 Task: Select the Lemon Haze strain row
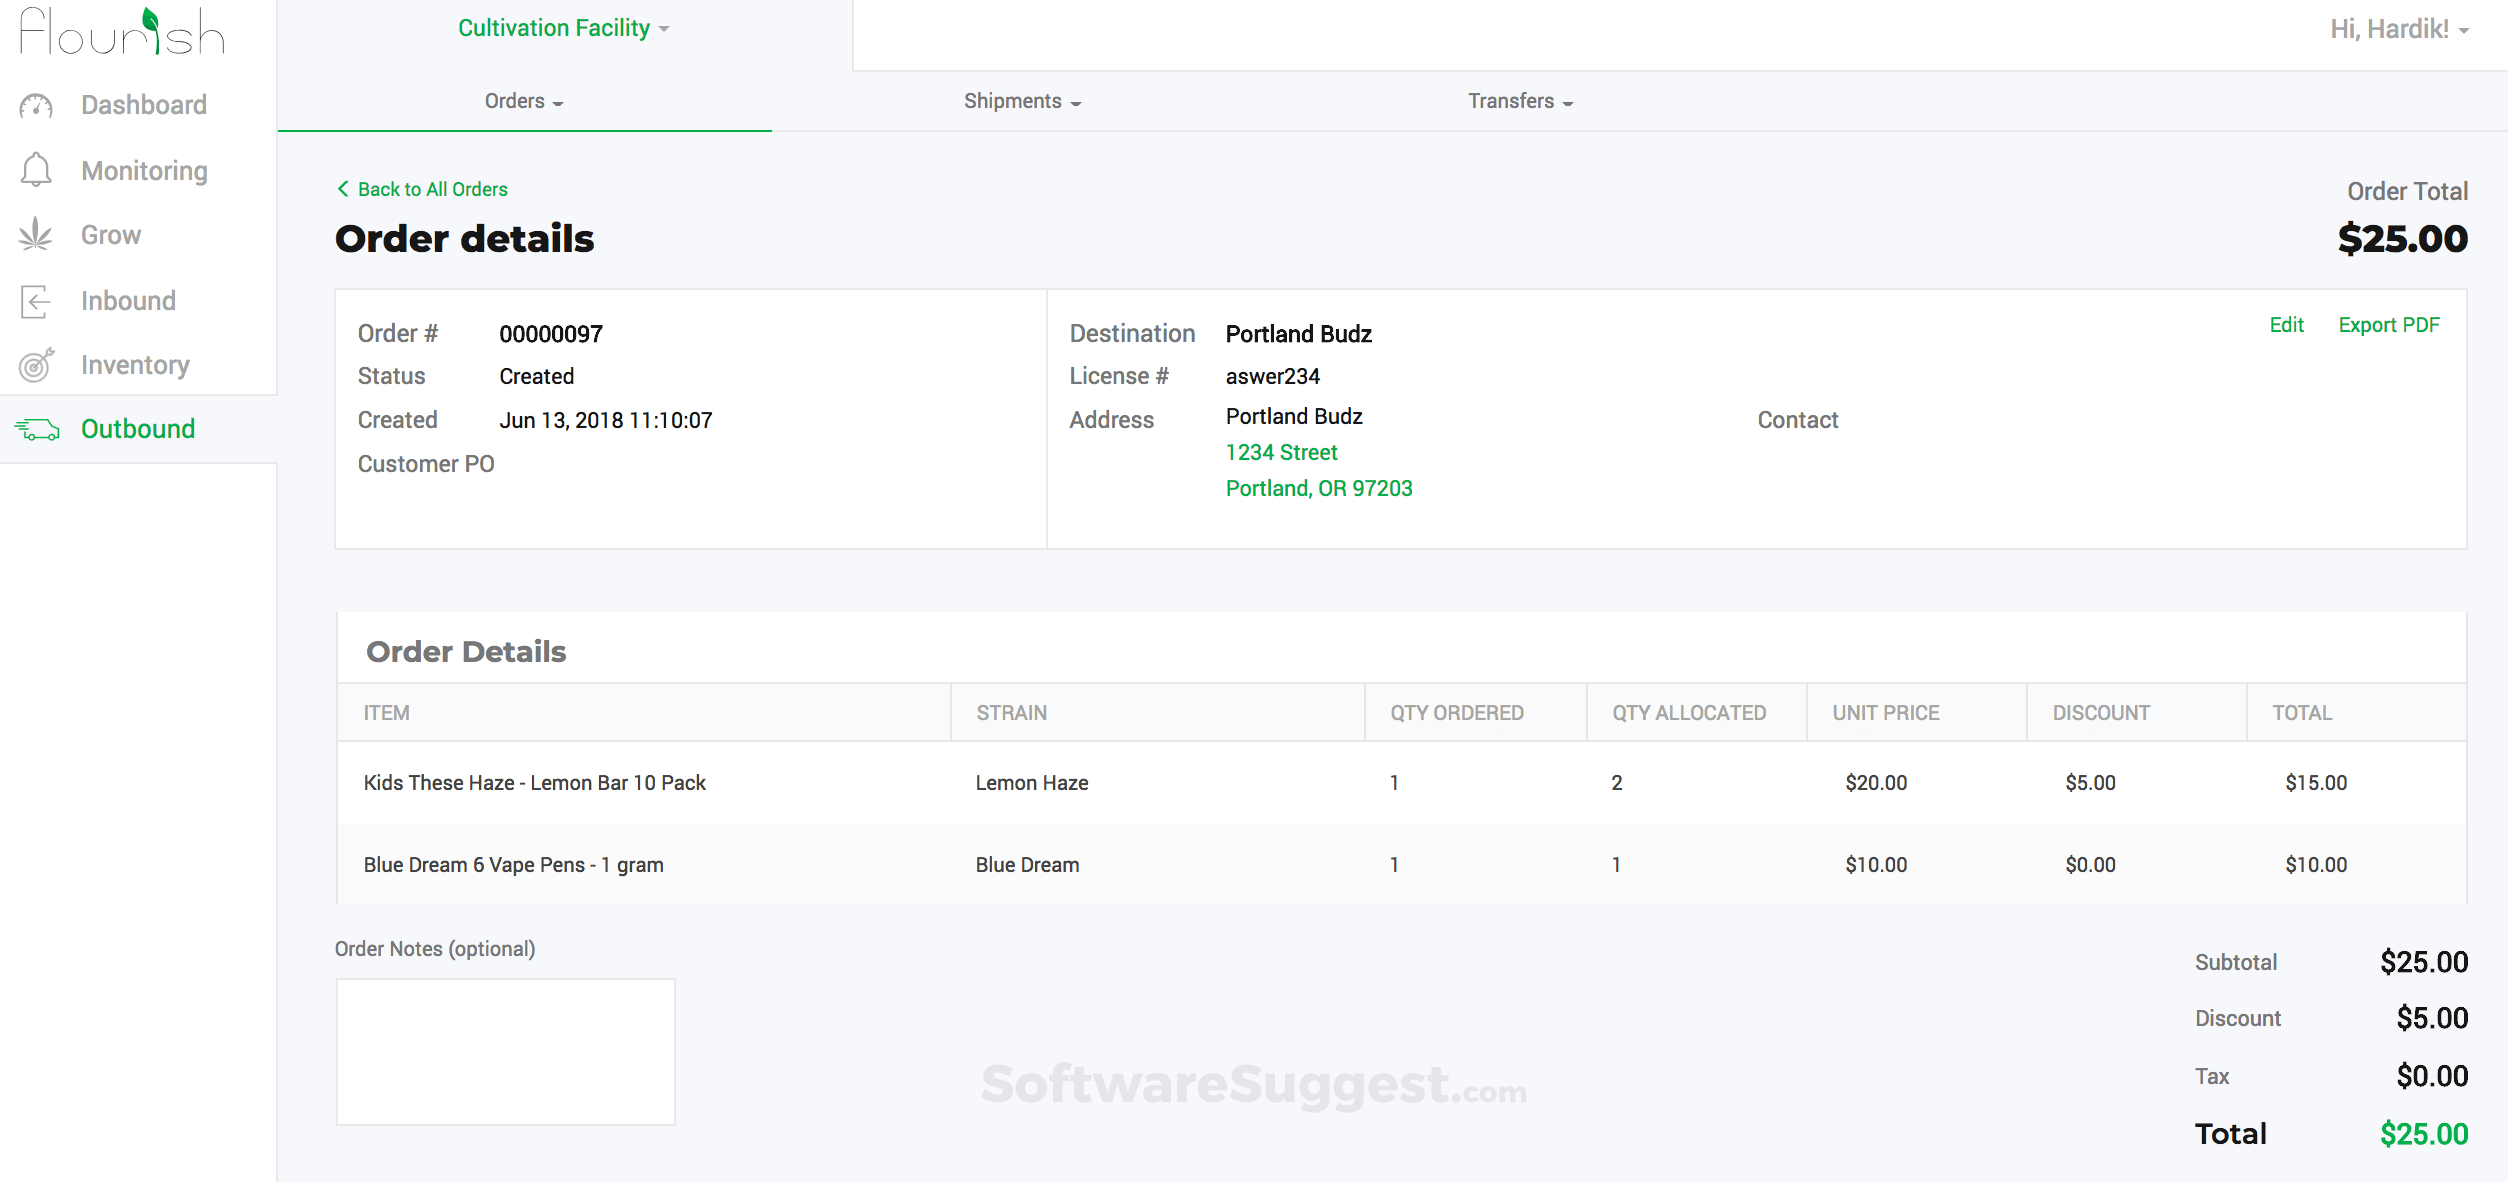pos(1031,783)
